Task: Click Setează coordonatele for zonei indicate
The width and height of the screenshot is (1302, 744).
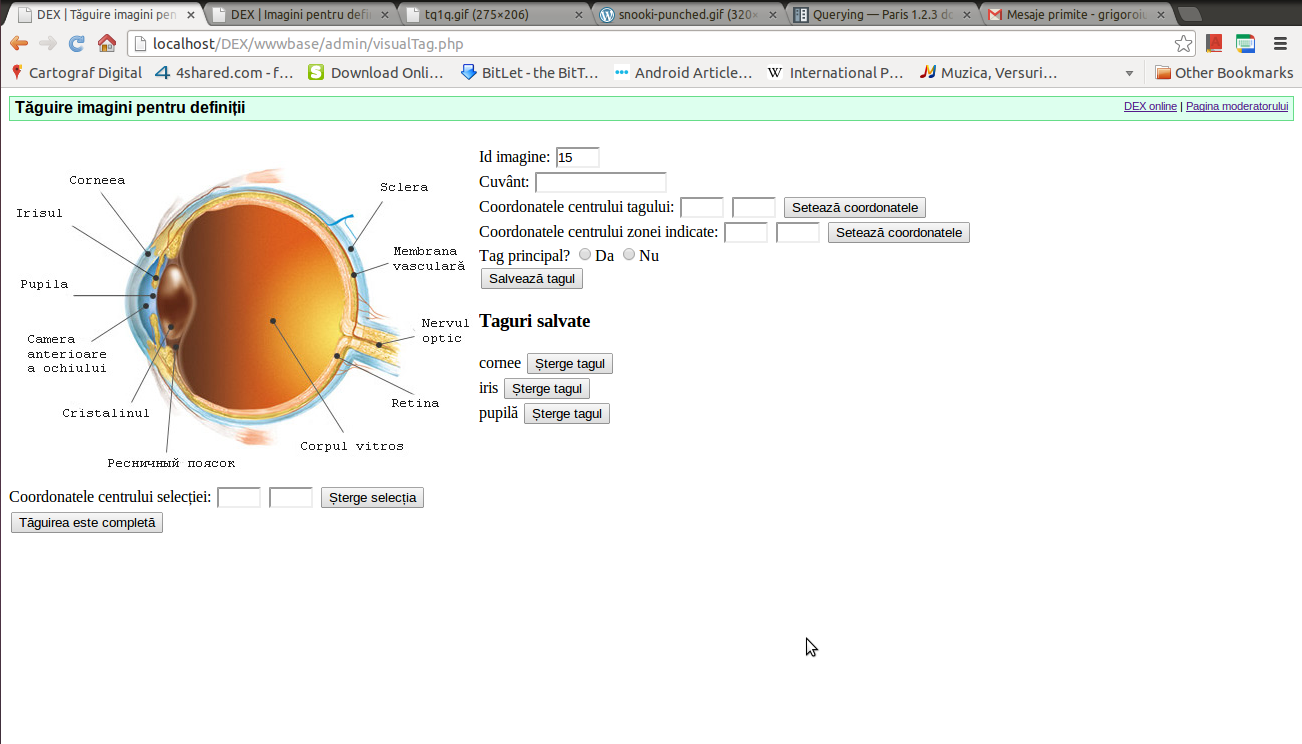Action: (899, 233)
